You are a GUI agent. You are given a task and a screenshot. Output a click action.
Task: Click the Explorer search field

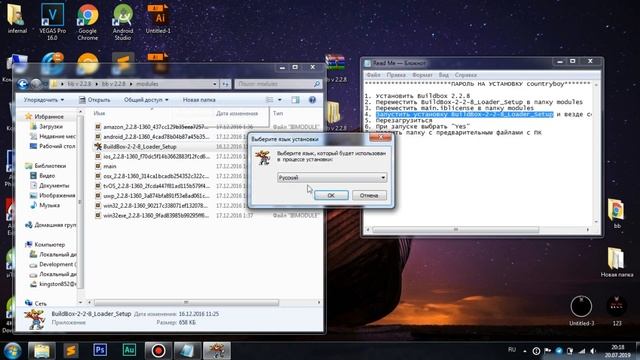[278, 84]
